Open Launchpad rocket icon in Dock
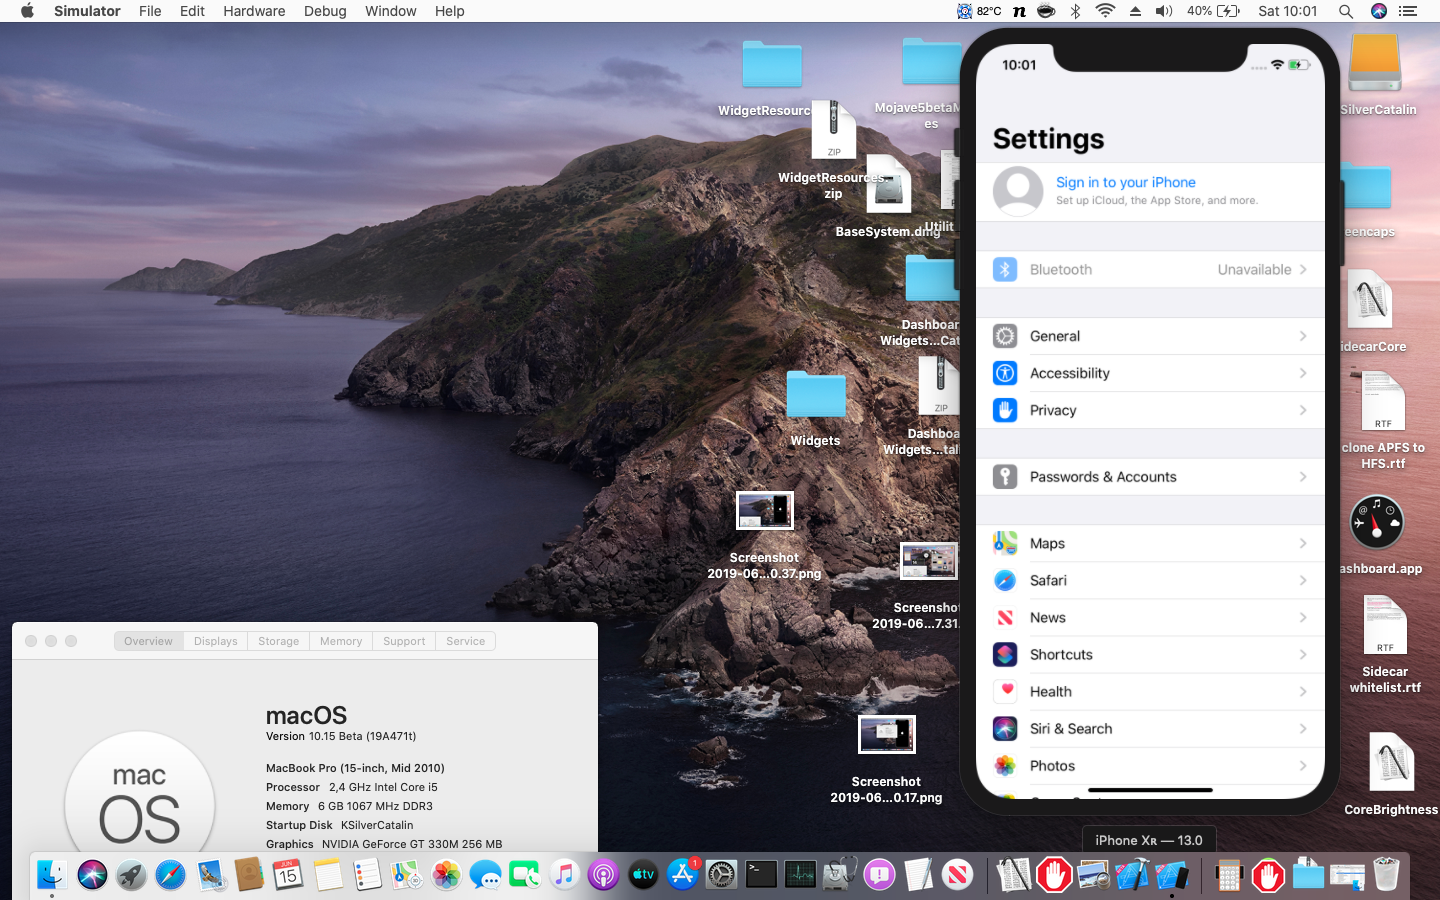The image size is (1440, 900). pos(131,875)
